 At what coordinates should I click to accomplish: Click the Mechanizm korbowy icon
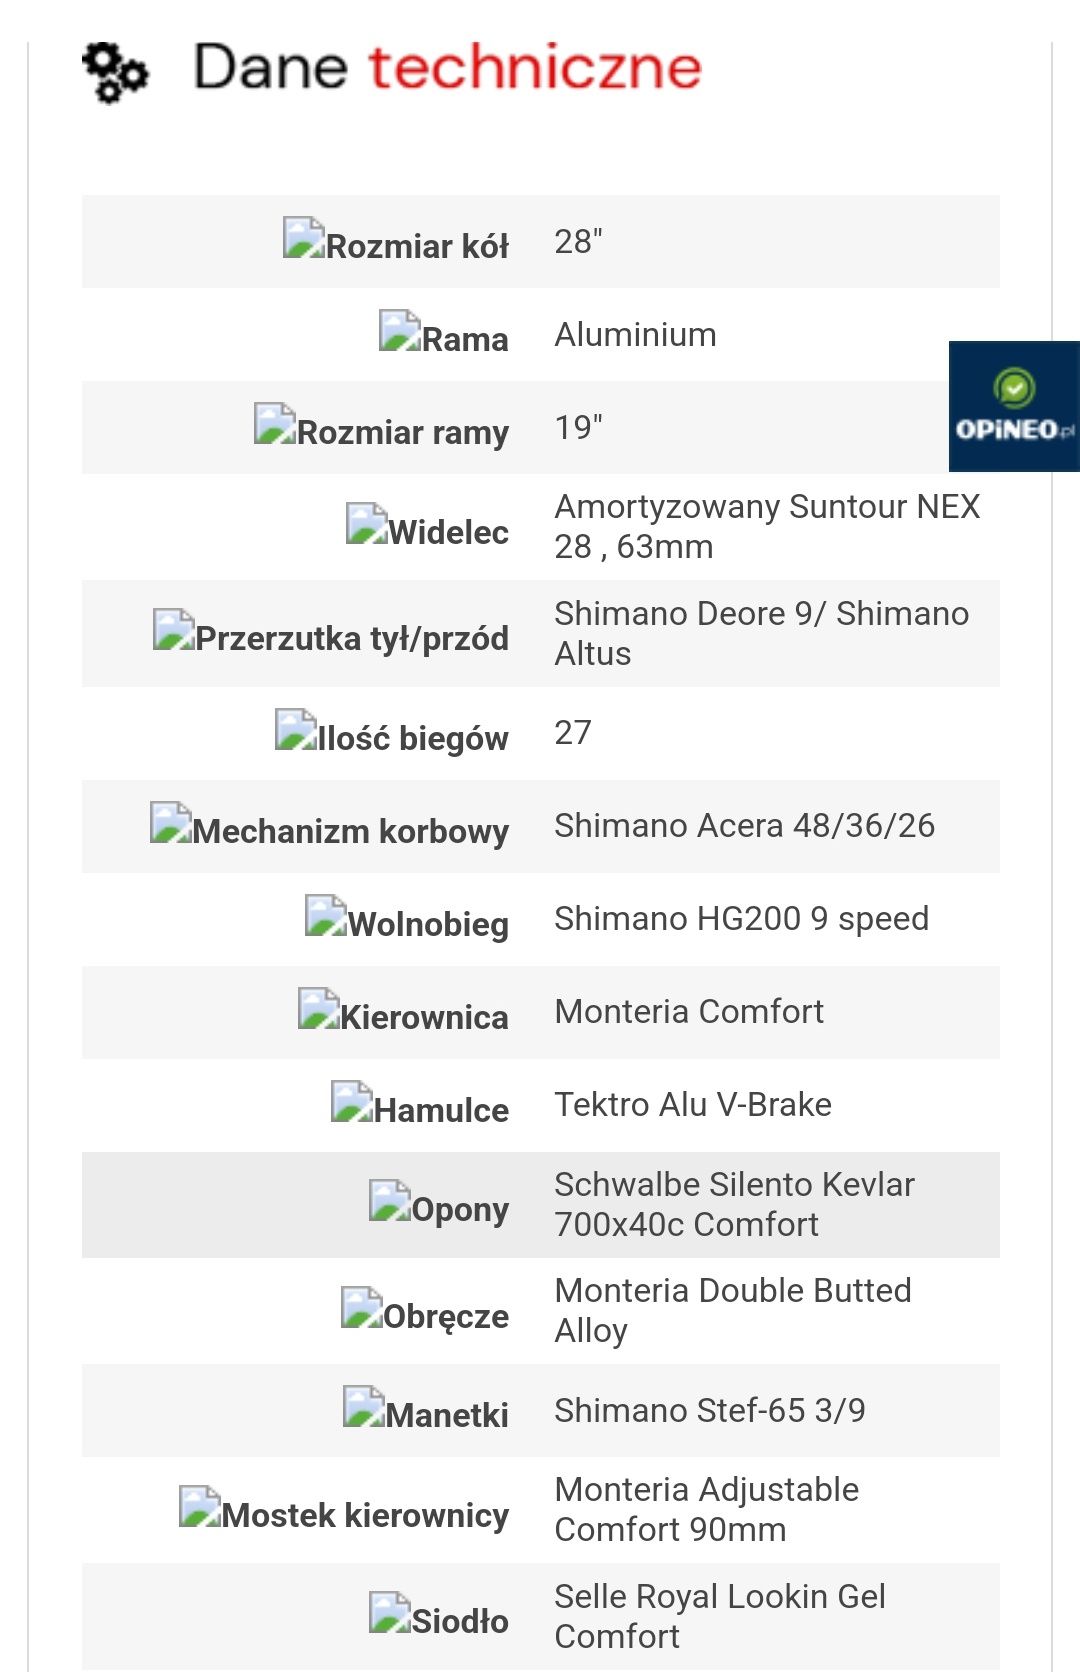(x=171, y=822)
